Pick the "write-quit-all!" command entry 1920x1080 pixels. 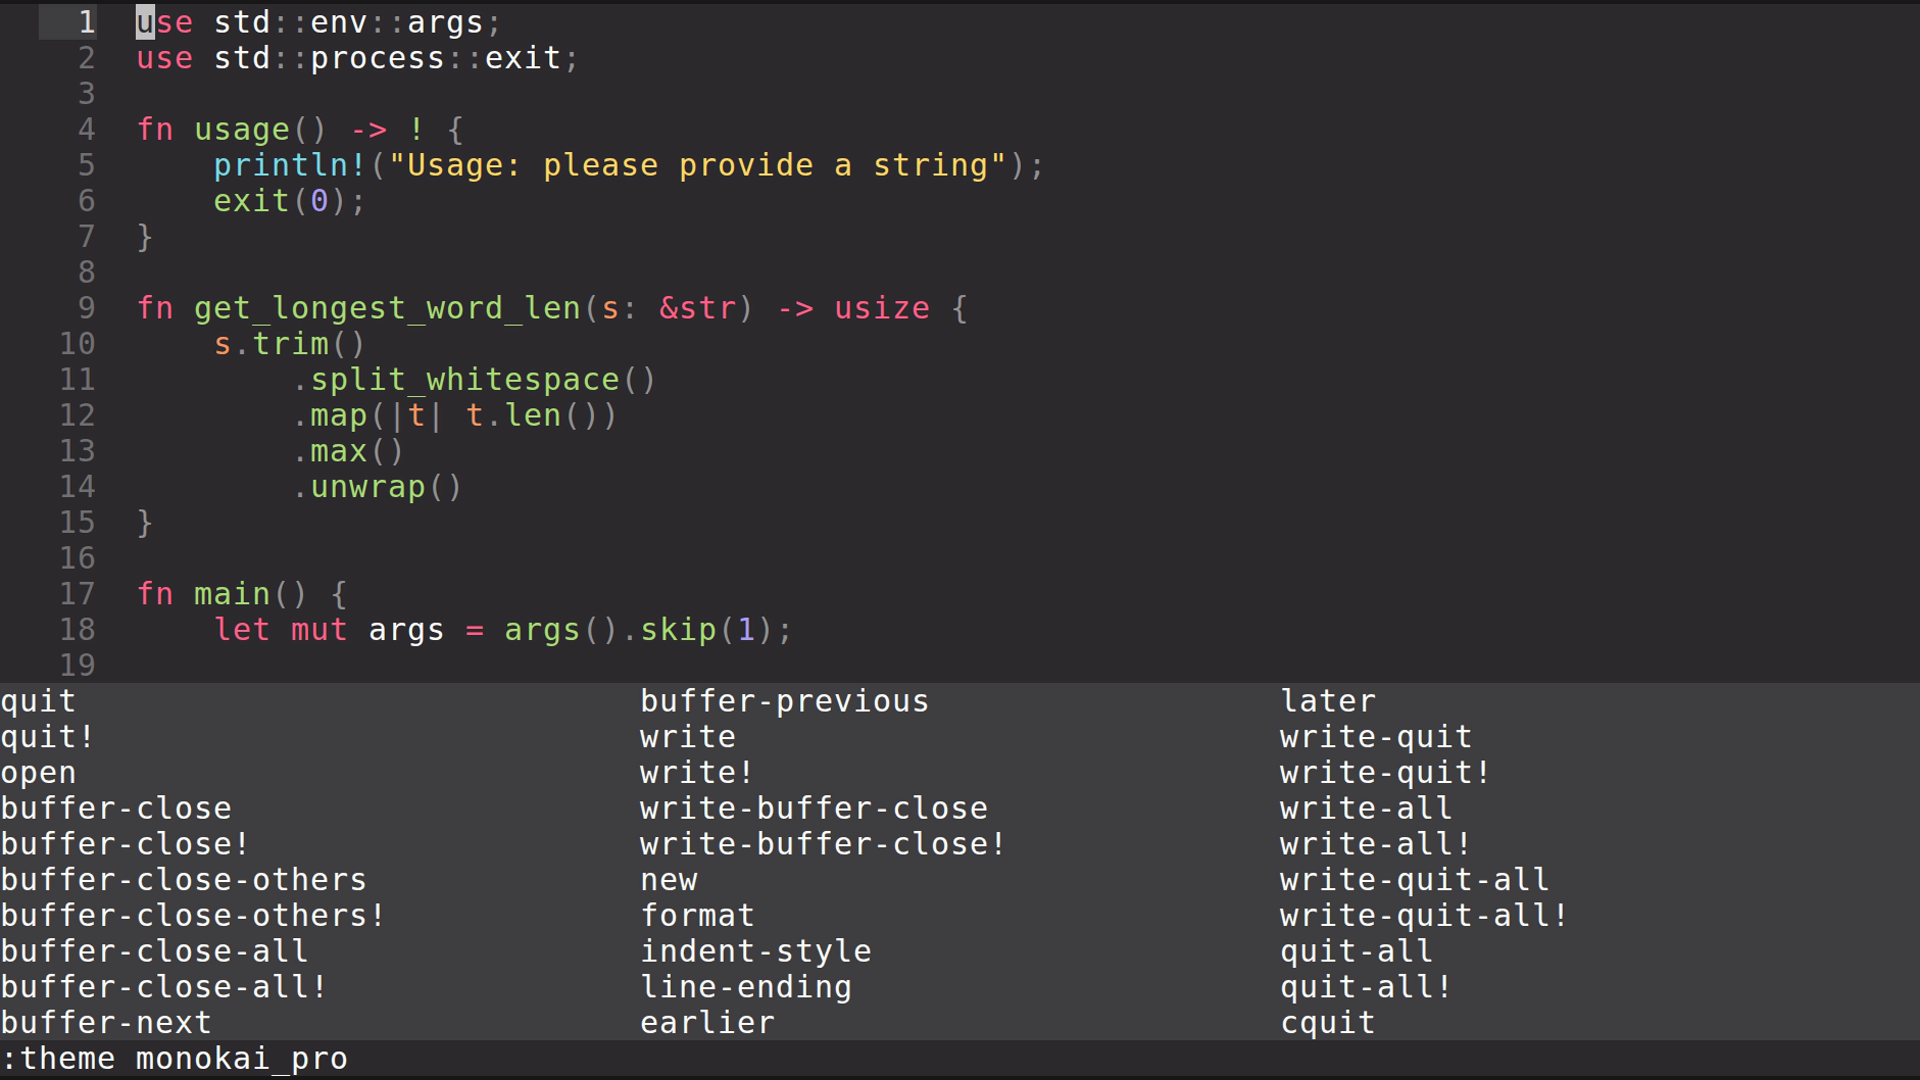1424,916
